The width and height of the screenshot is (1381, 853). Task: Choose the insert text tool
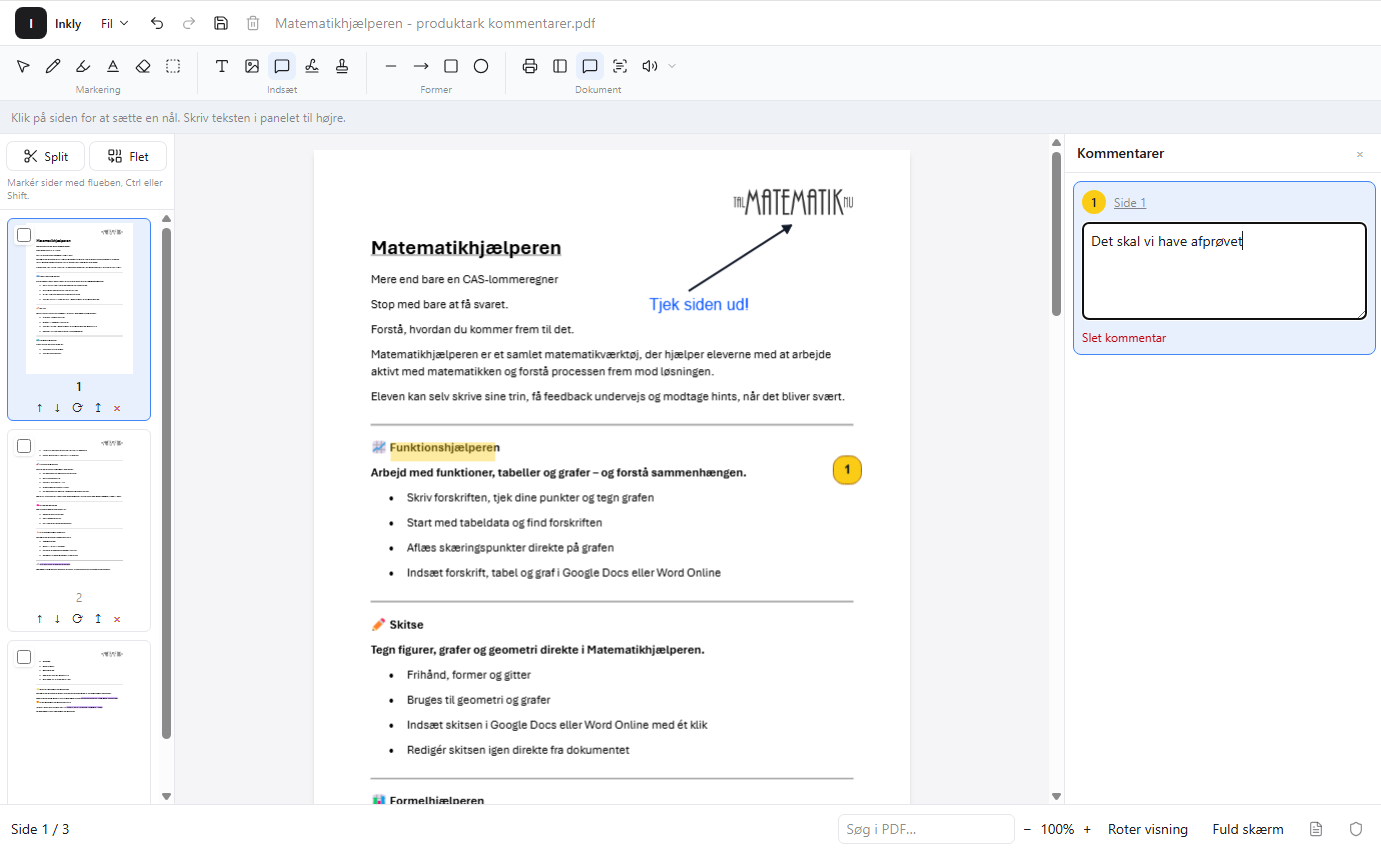(222, 66)
